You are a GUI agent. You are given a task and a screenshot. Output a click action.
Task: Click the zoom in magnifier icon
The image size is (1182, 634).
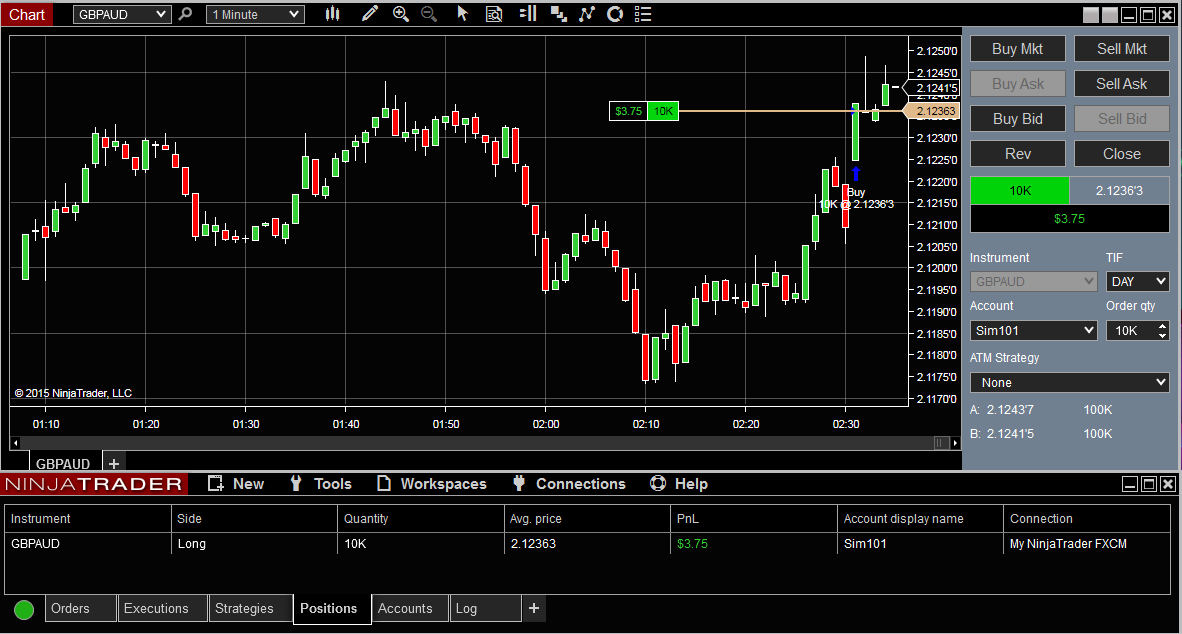click(x=400, y=14)
